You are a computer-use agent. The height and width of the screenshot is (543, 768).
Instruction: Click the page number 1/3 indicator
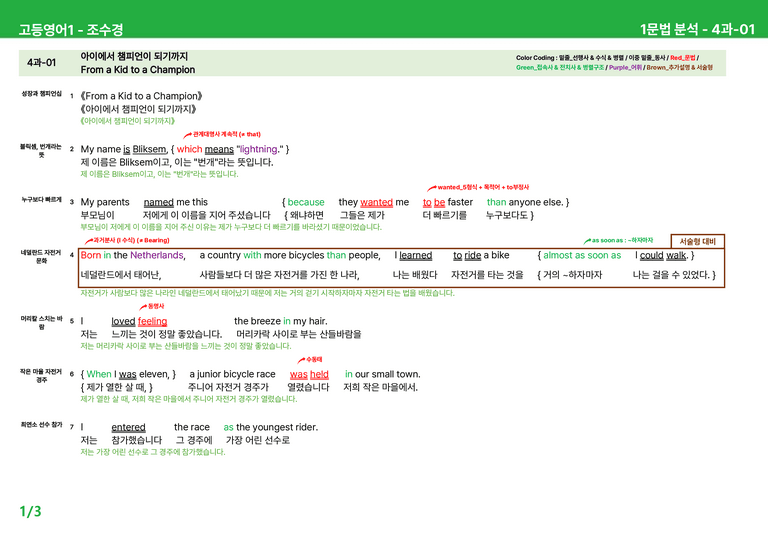(30, 512)
